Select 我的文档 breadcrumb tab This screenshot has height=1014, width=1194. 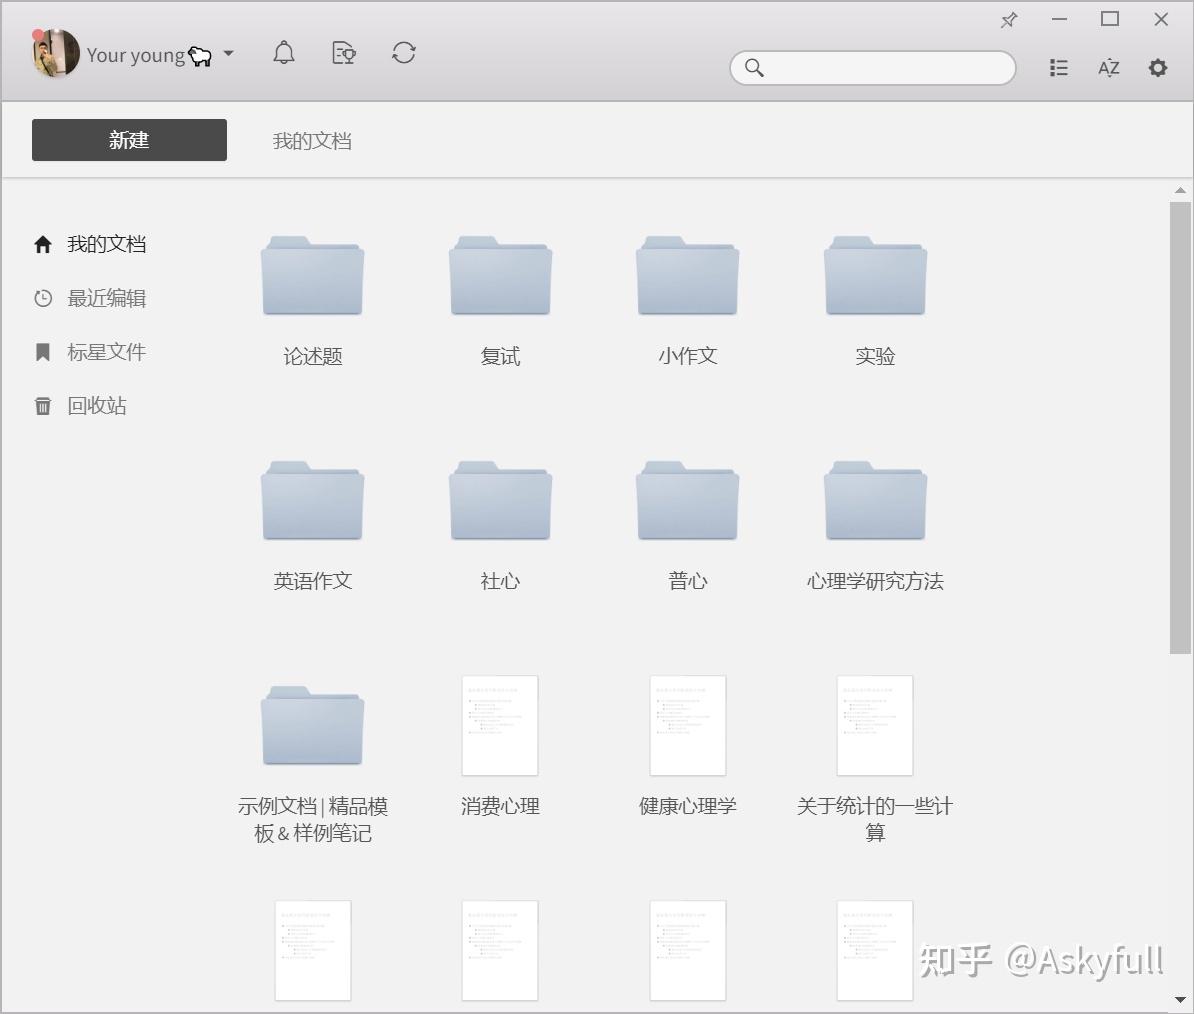312,141
